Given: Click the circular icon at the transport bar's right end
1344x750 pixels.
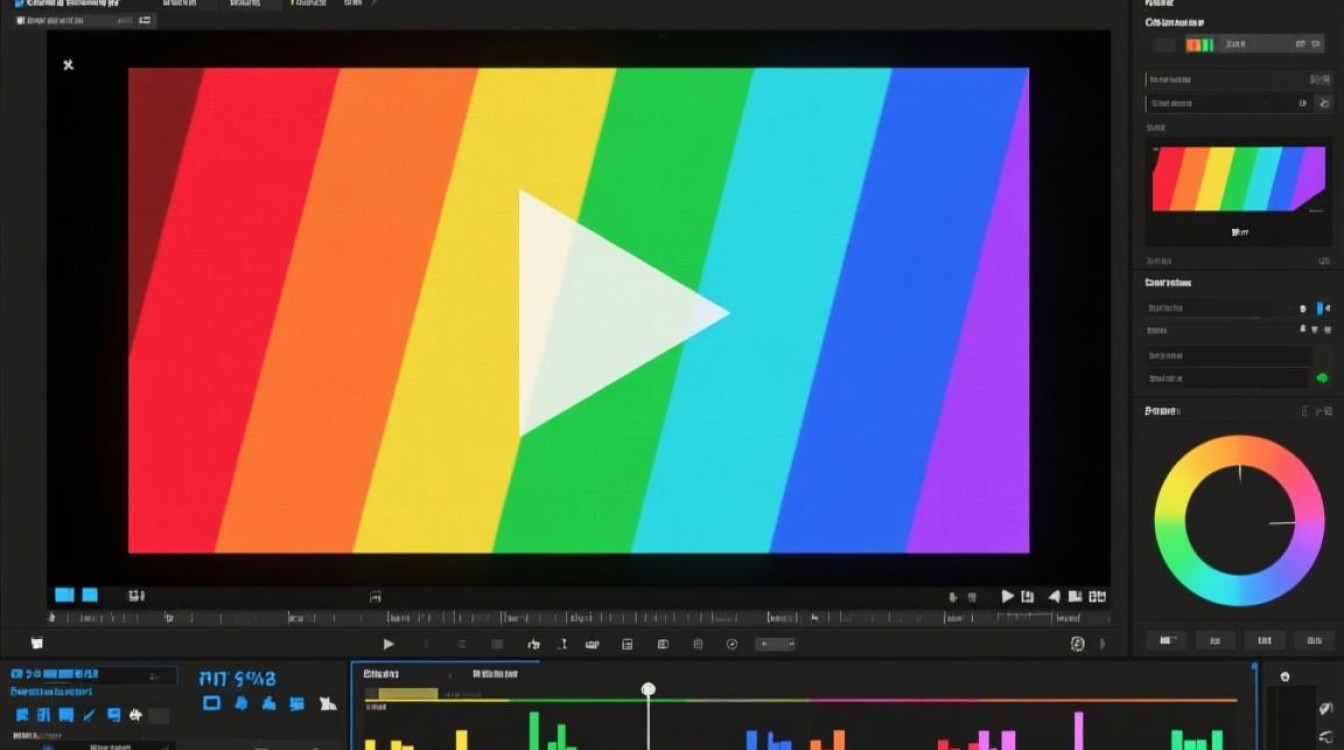Looking at the screenshot, I should [1077, 644].
